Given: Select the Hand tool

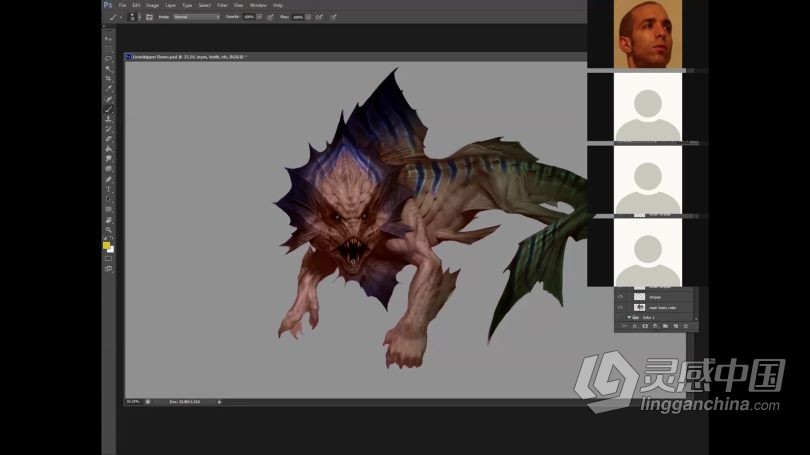Looking at the screenshot, I should pyautogui.click(x=108, y=219).
